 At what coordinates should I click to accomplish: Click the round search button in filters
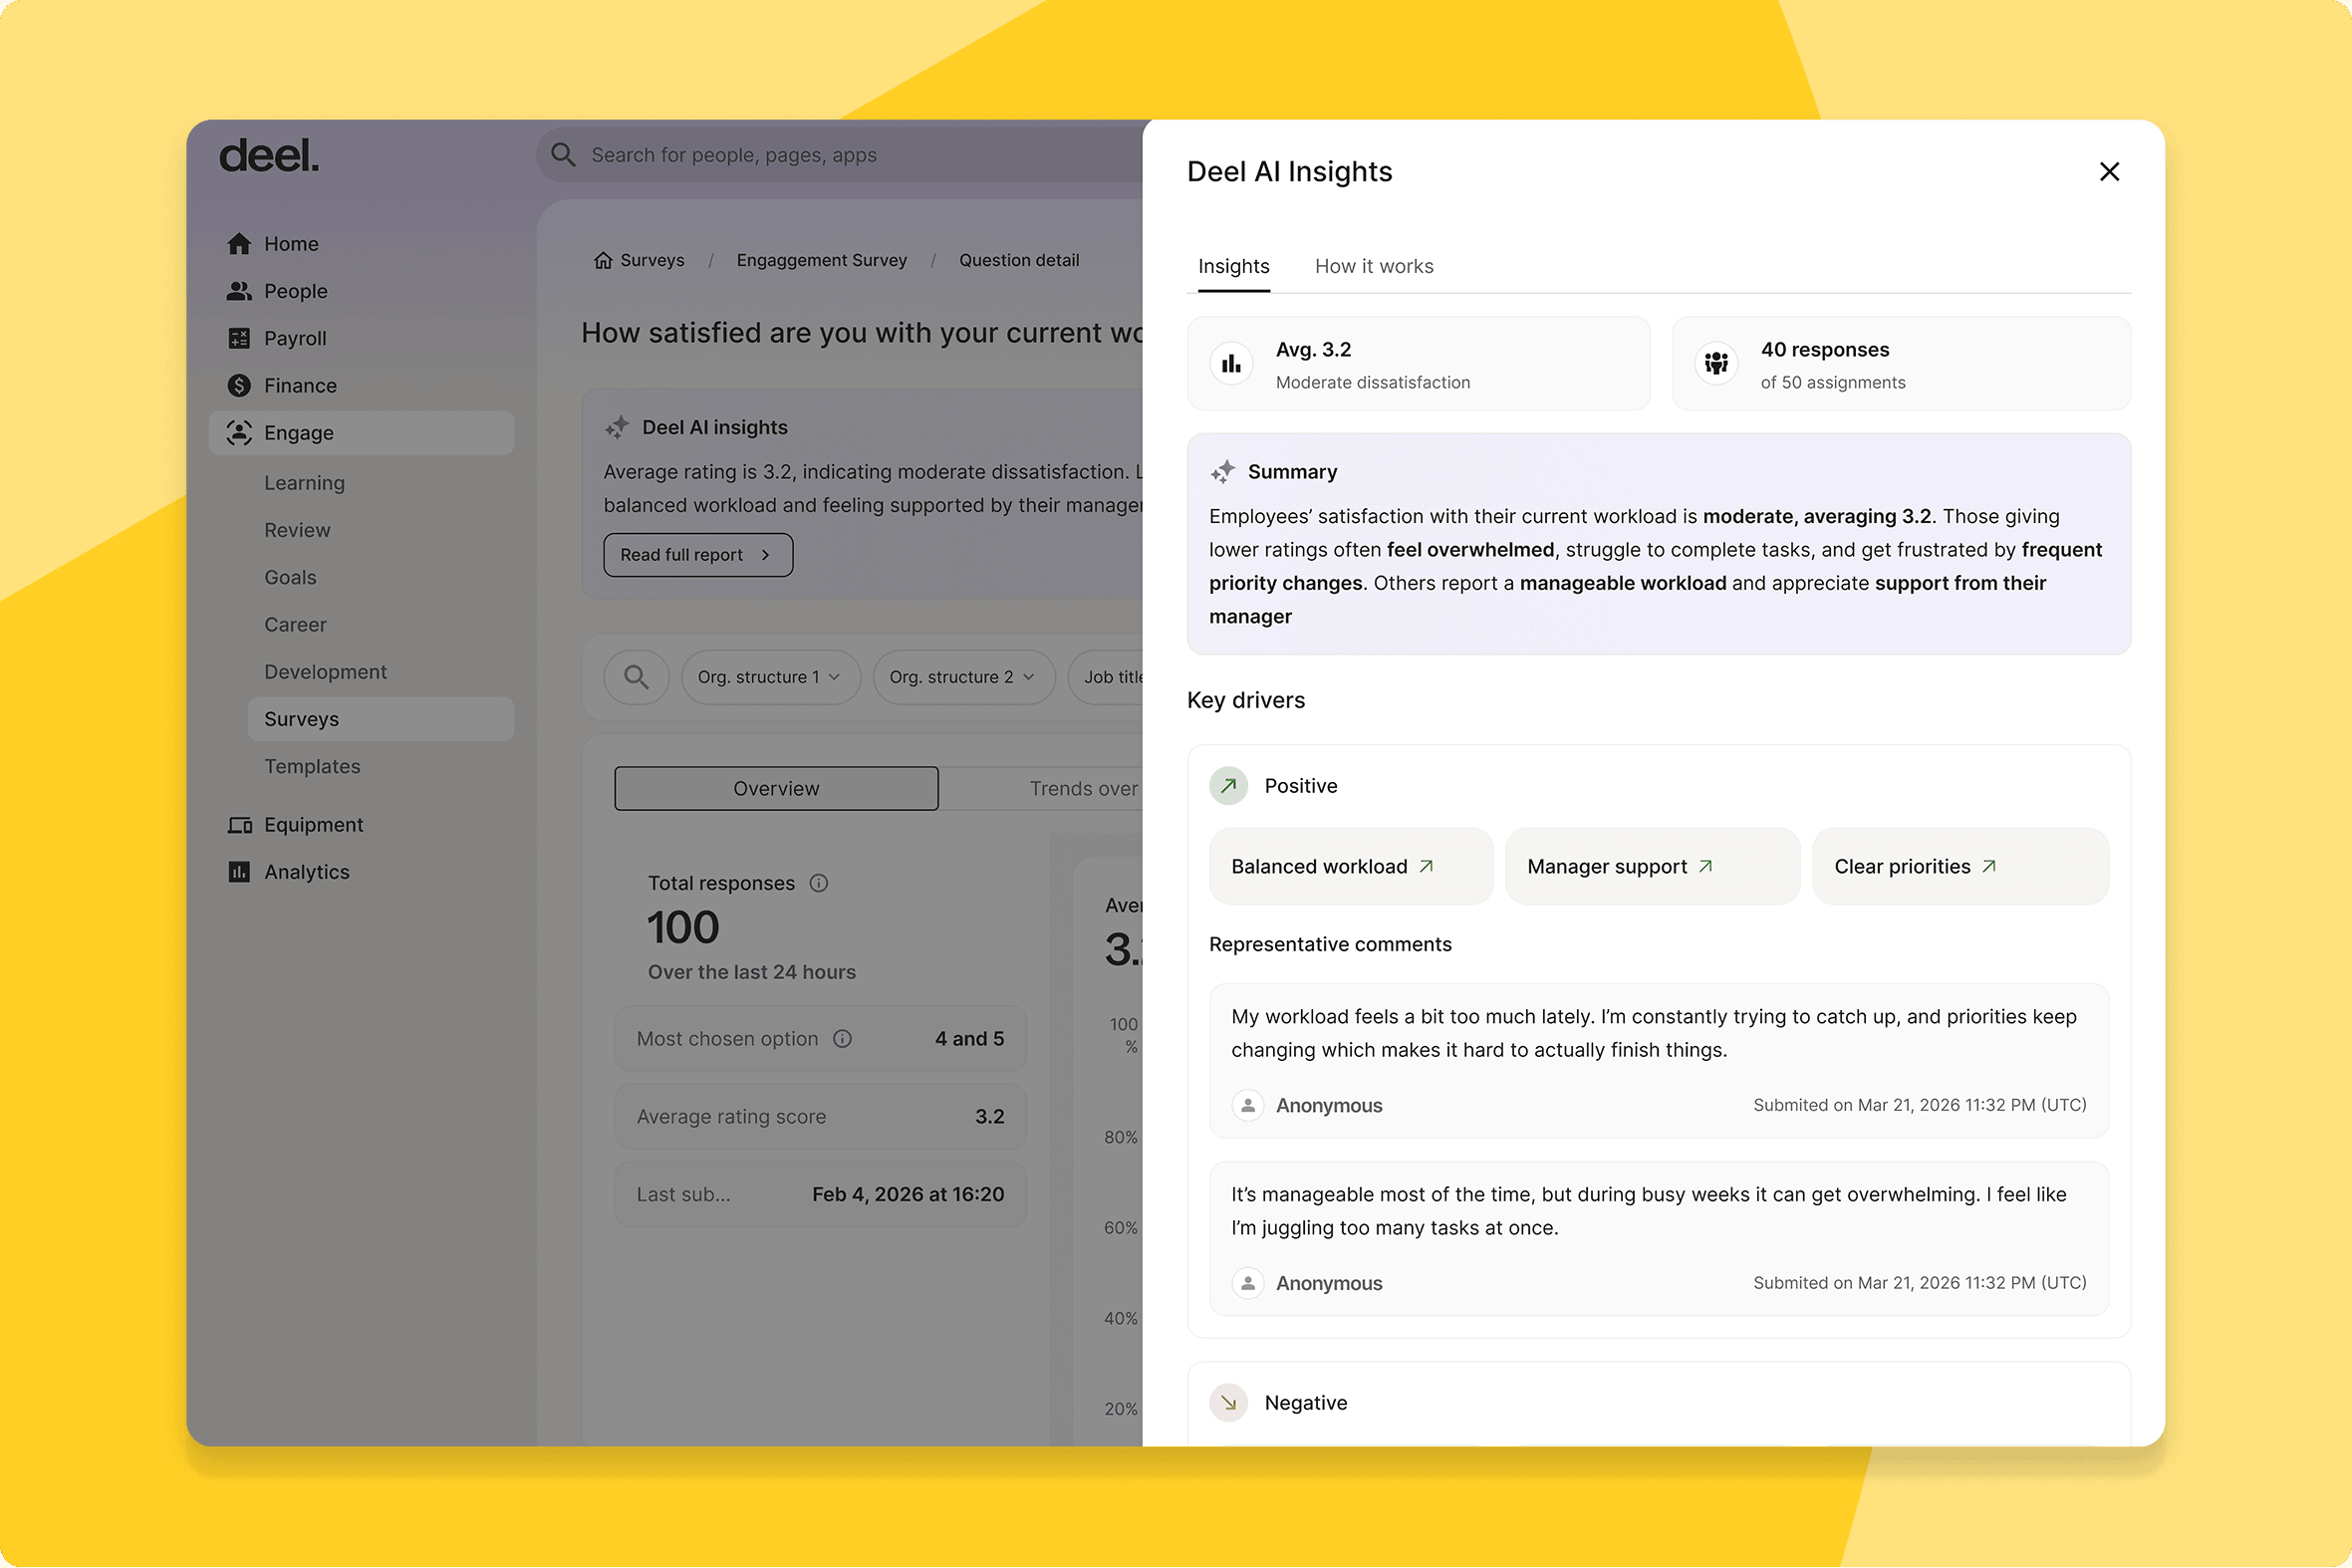click(636, 677)
